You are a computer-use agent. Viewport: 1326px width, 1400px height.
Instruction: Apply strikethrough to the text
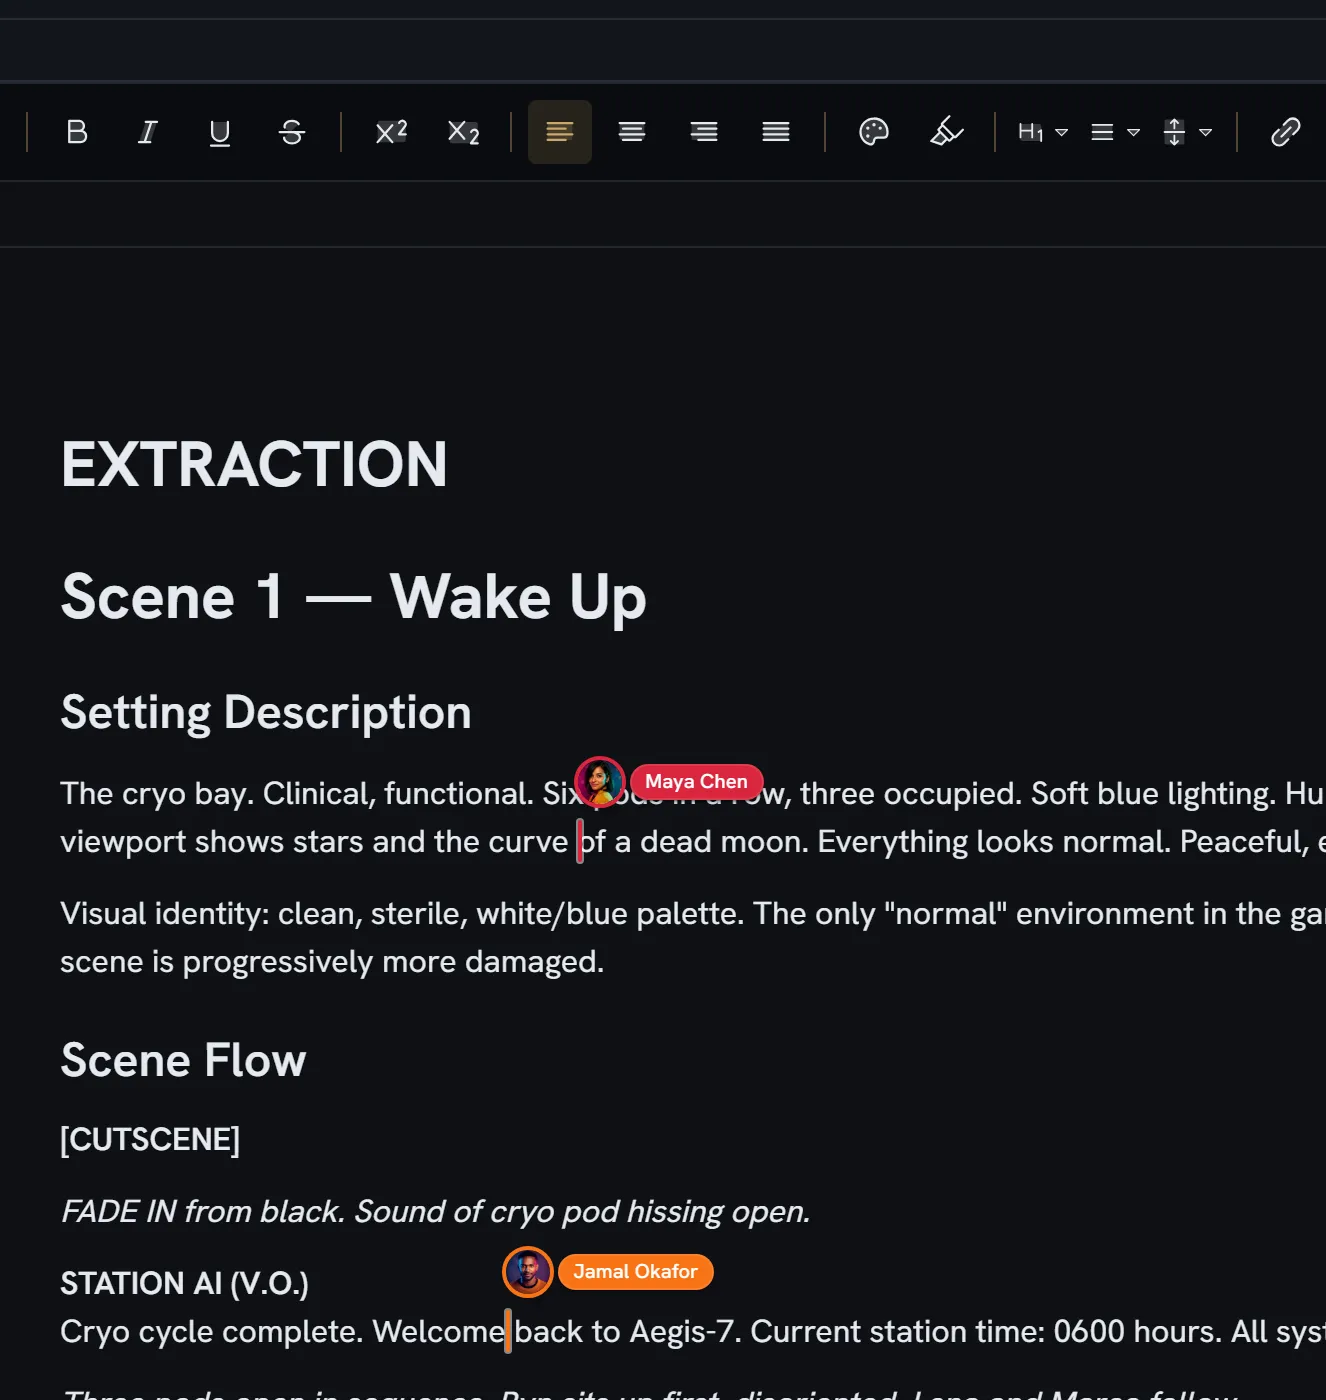pyautogui.click(x=292, y=132)
